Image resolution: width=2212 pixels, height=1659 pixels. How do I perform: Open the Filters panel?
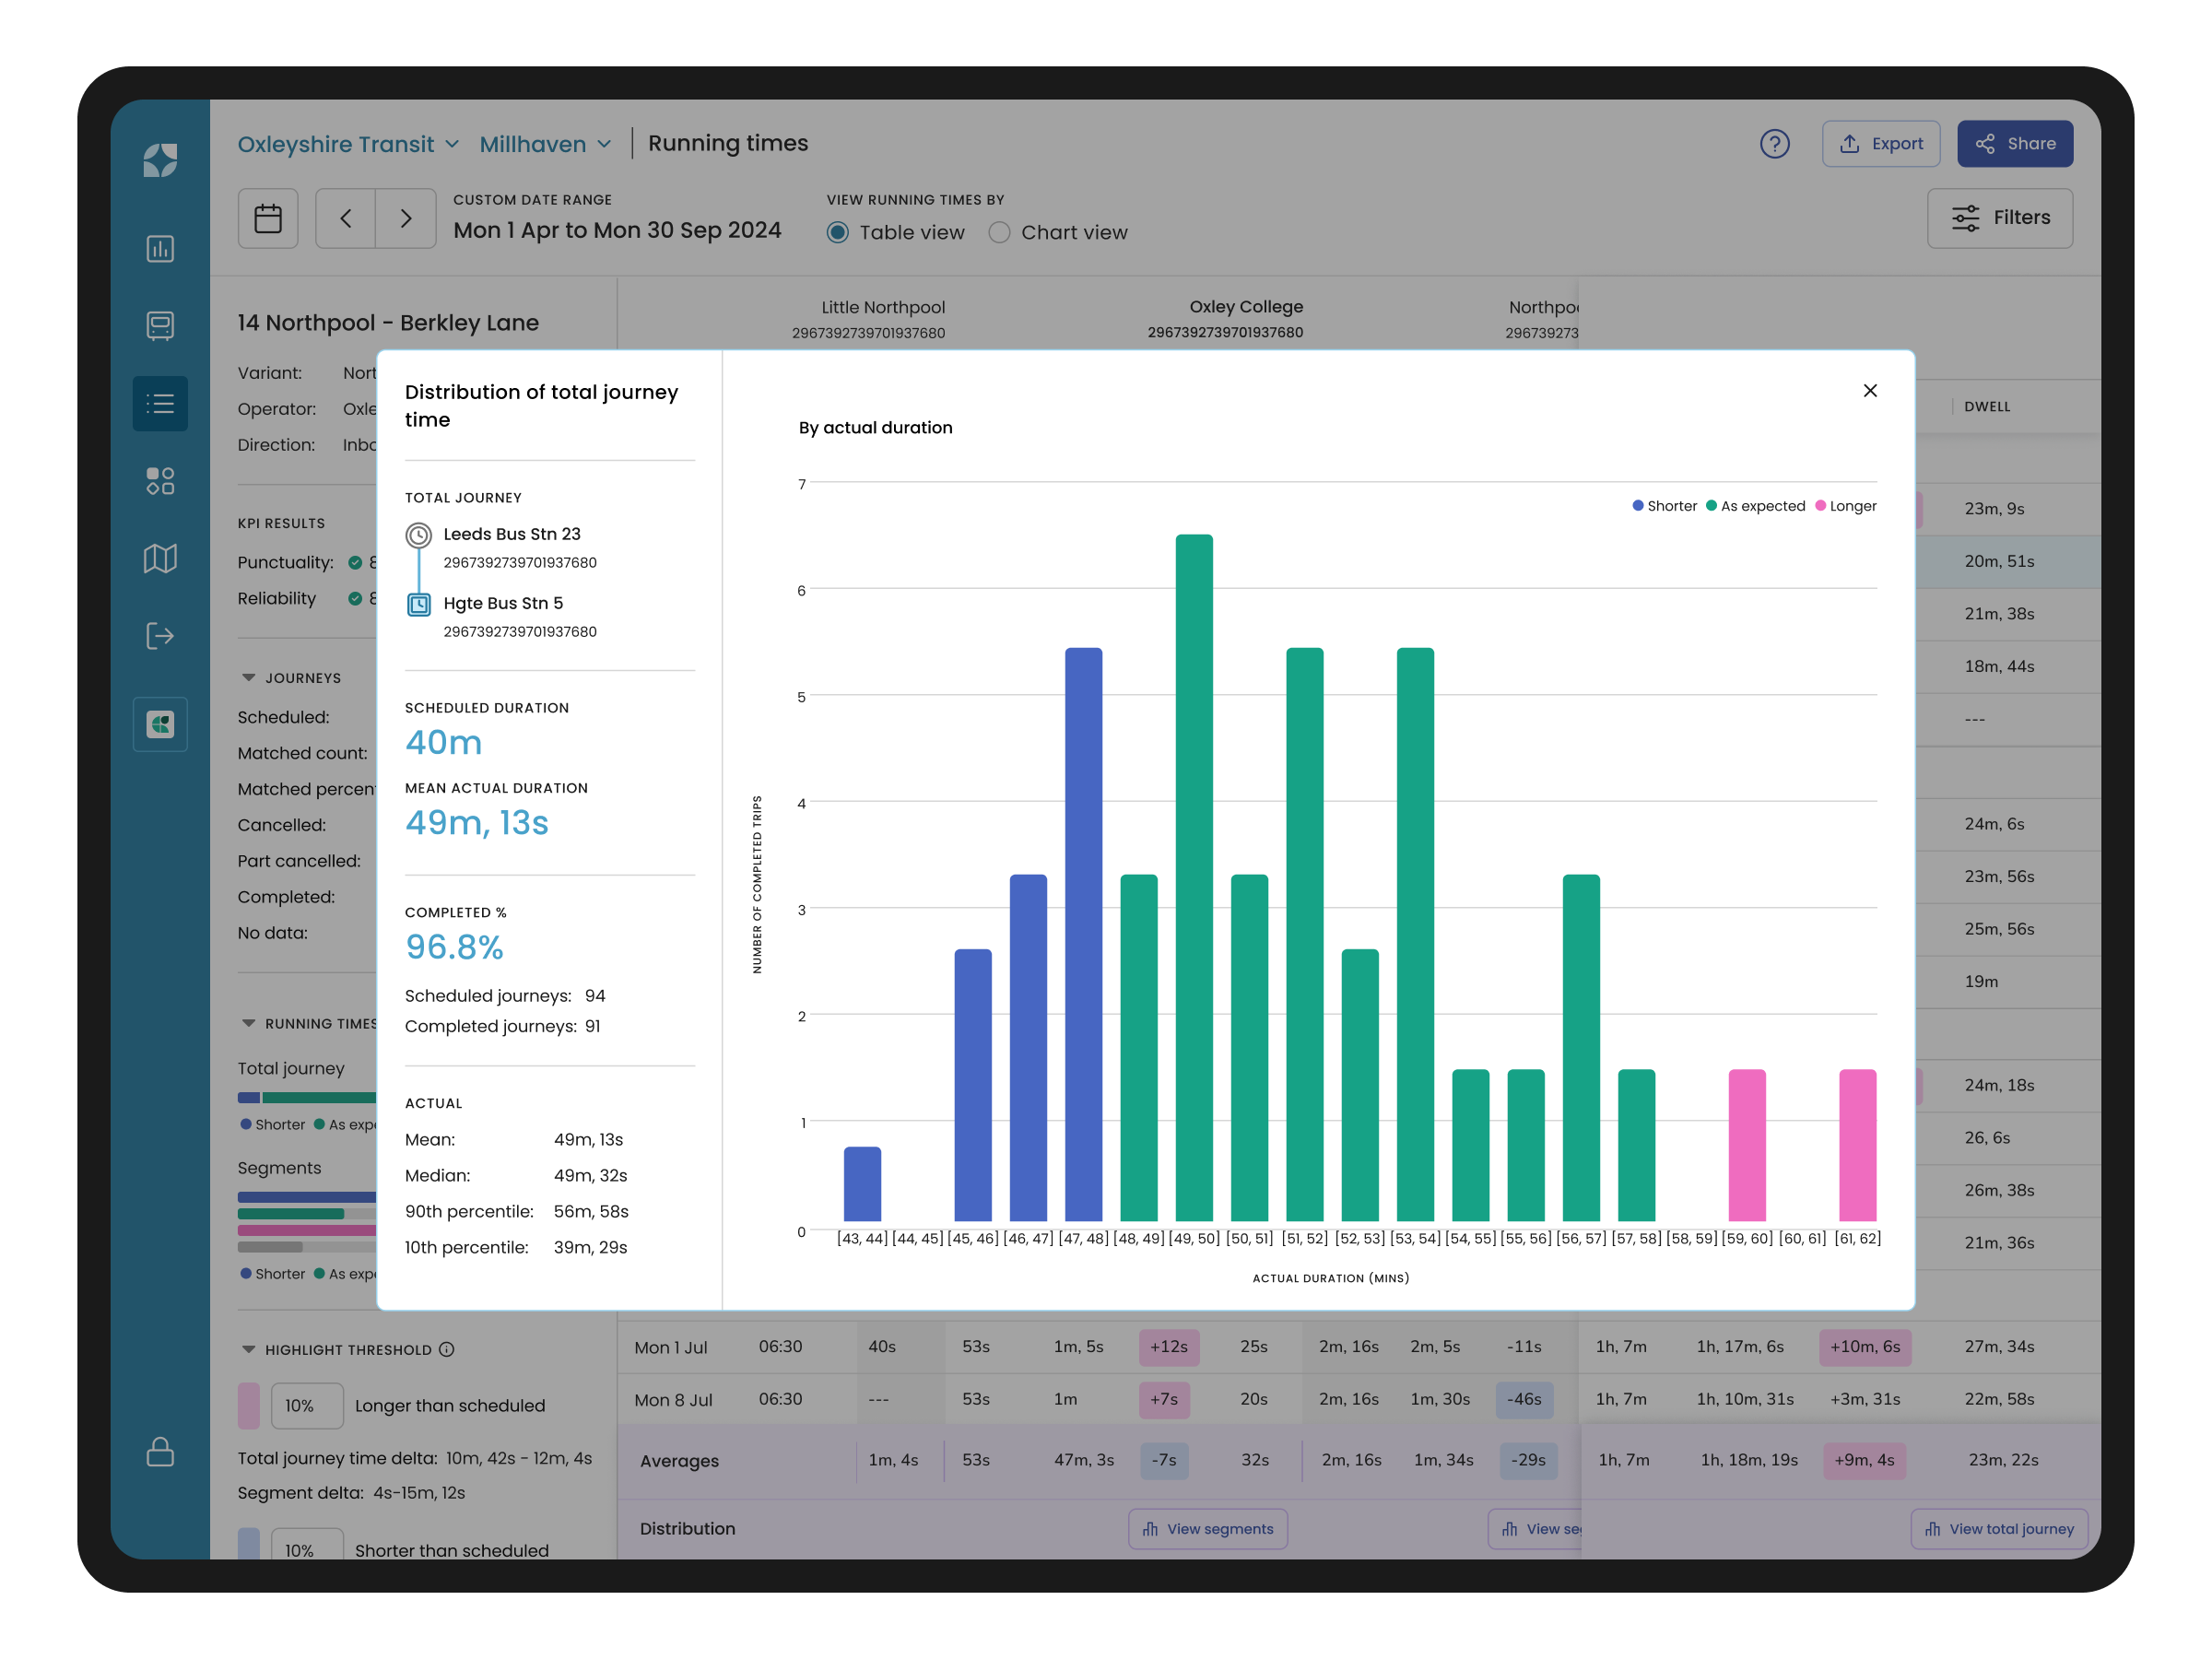tap(2001, 218)
